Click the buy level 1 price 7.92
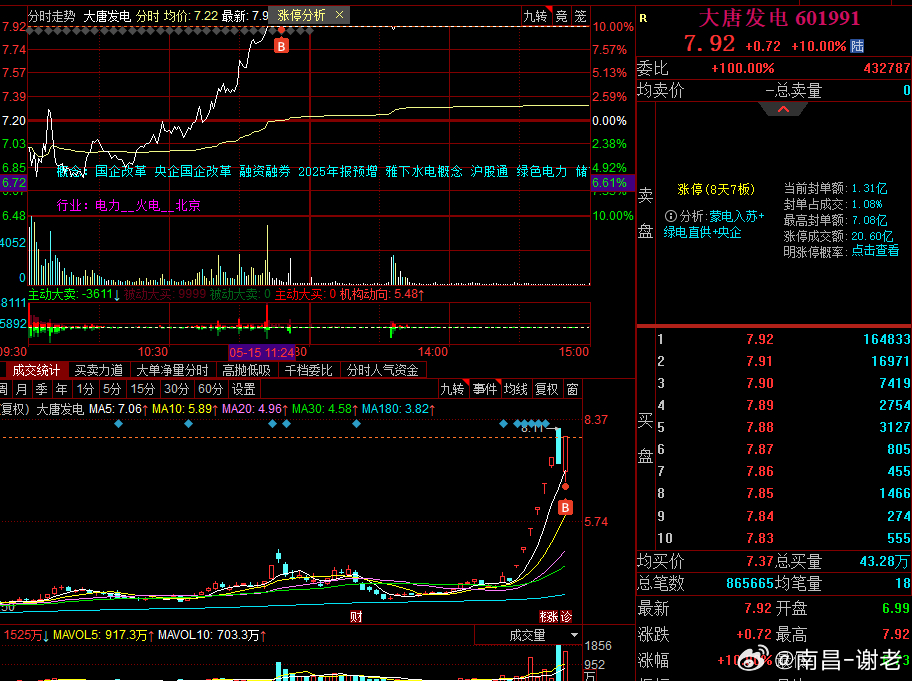 (760, 339)
